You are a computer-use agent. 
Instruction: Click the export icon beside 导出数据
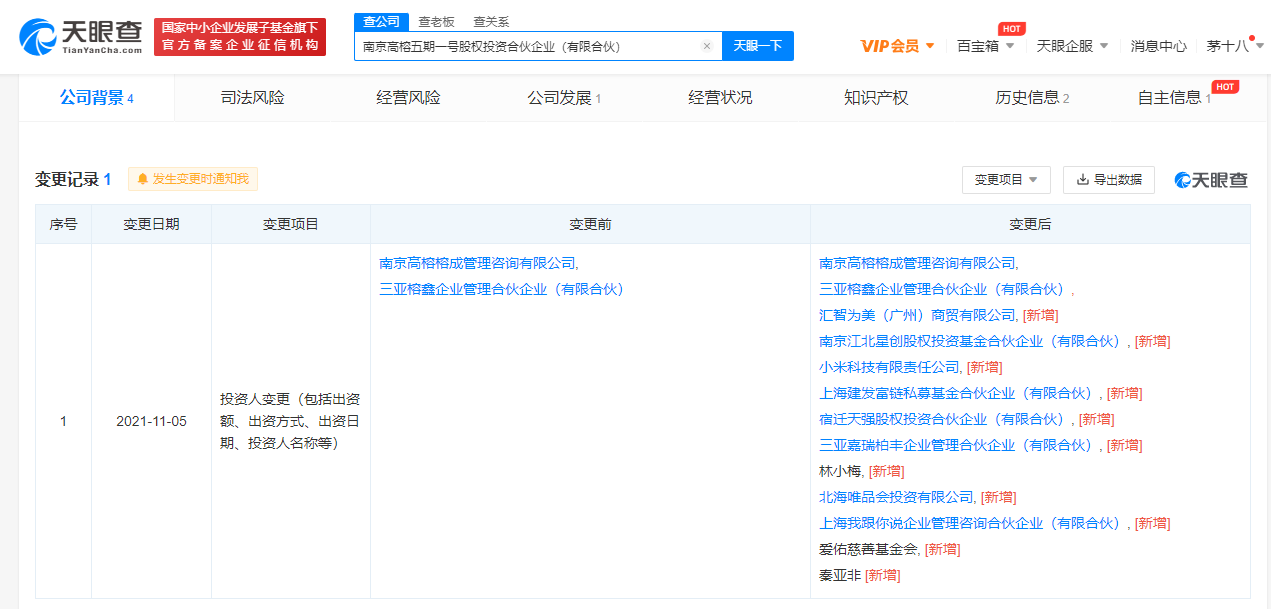(1082, 180)
